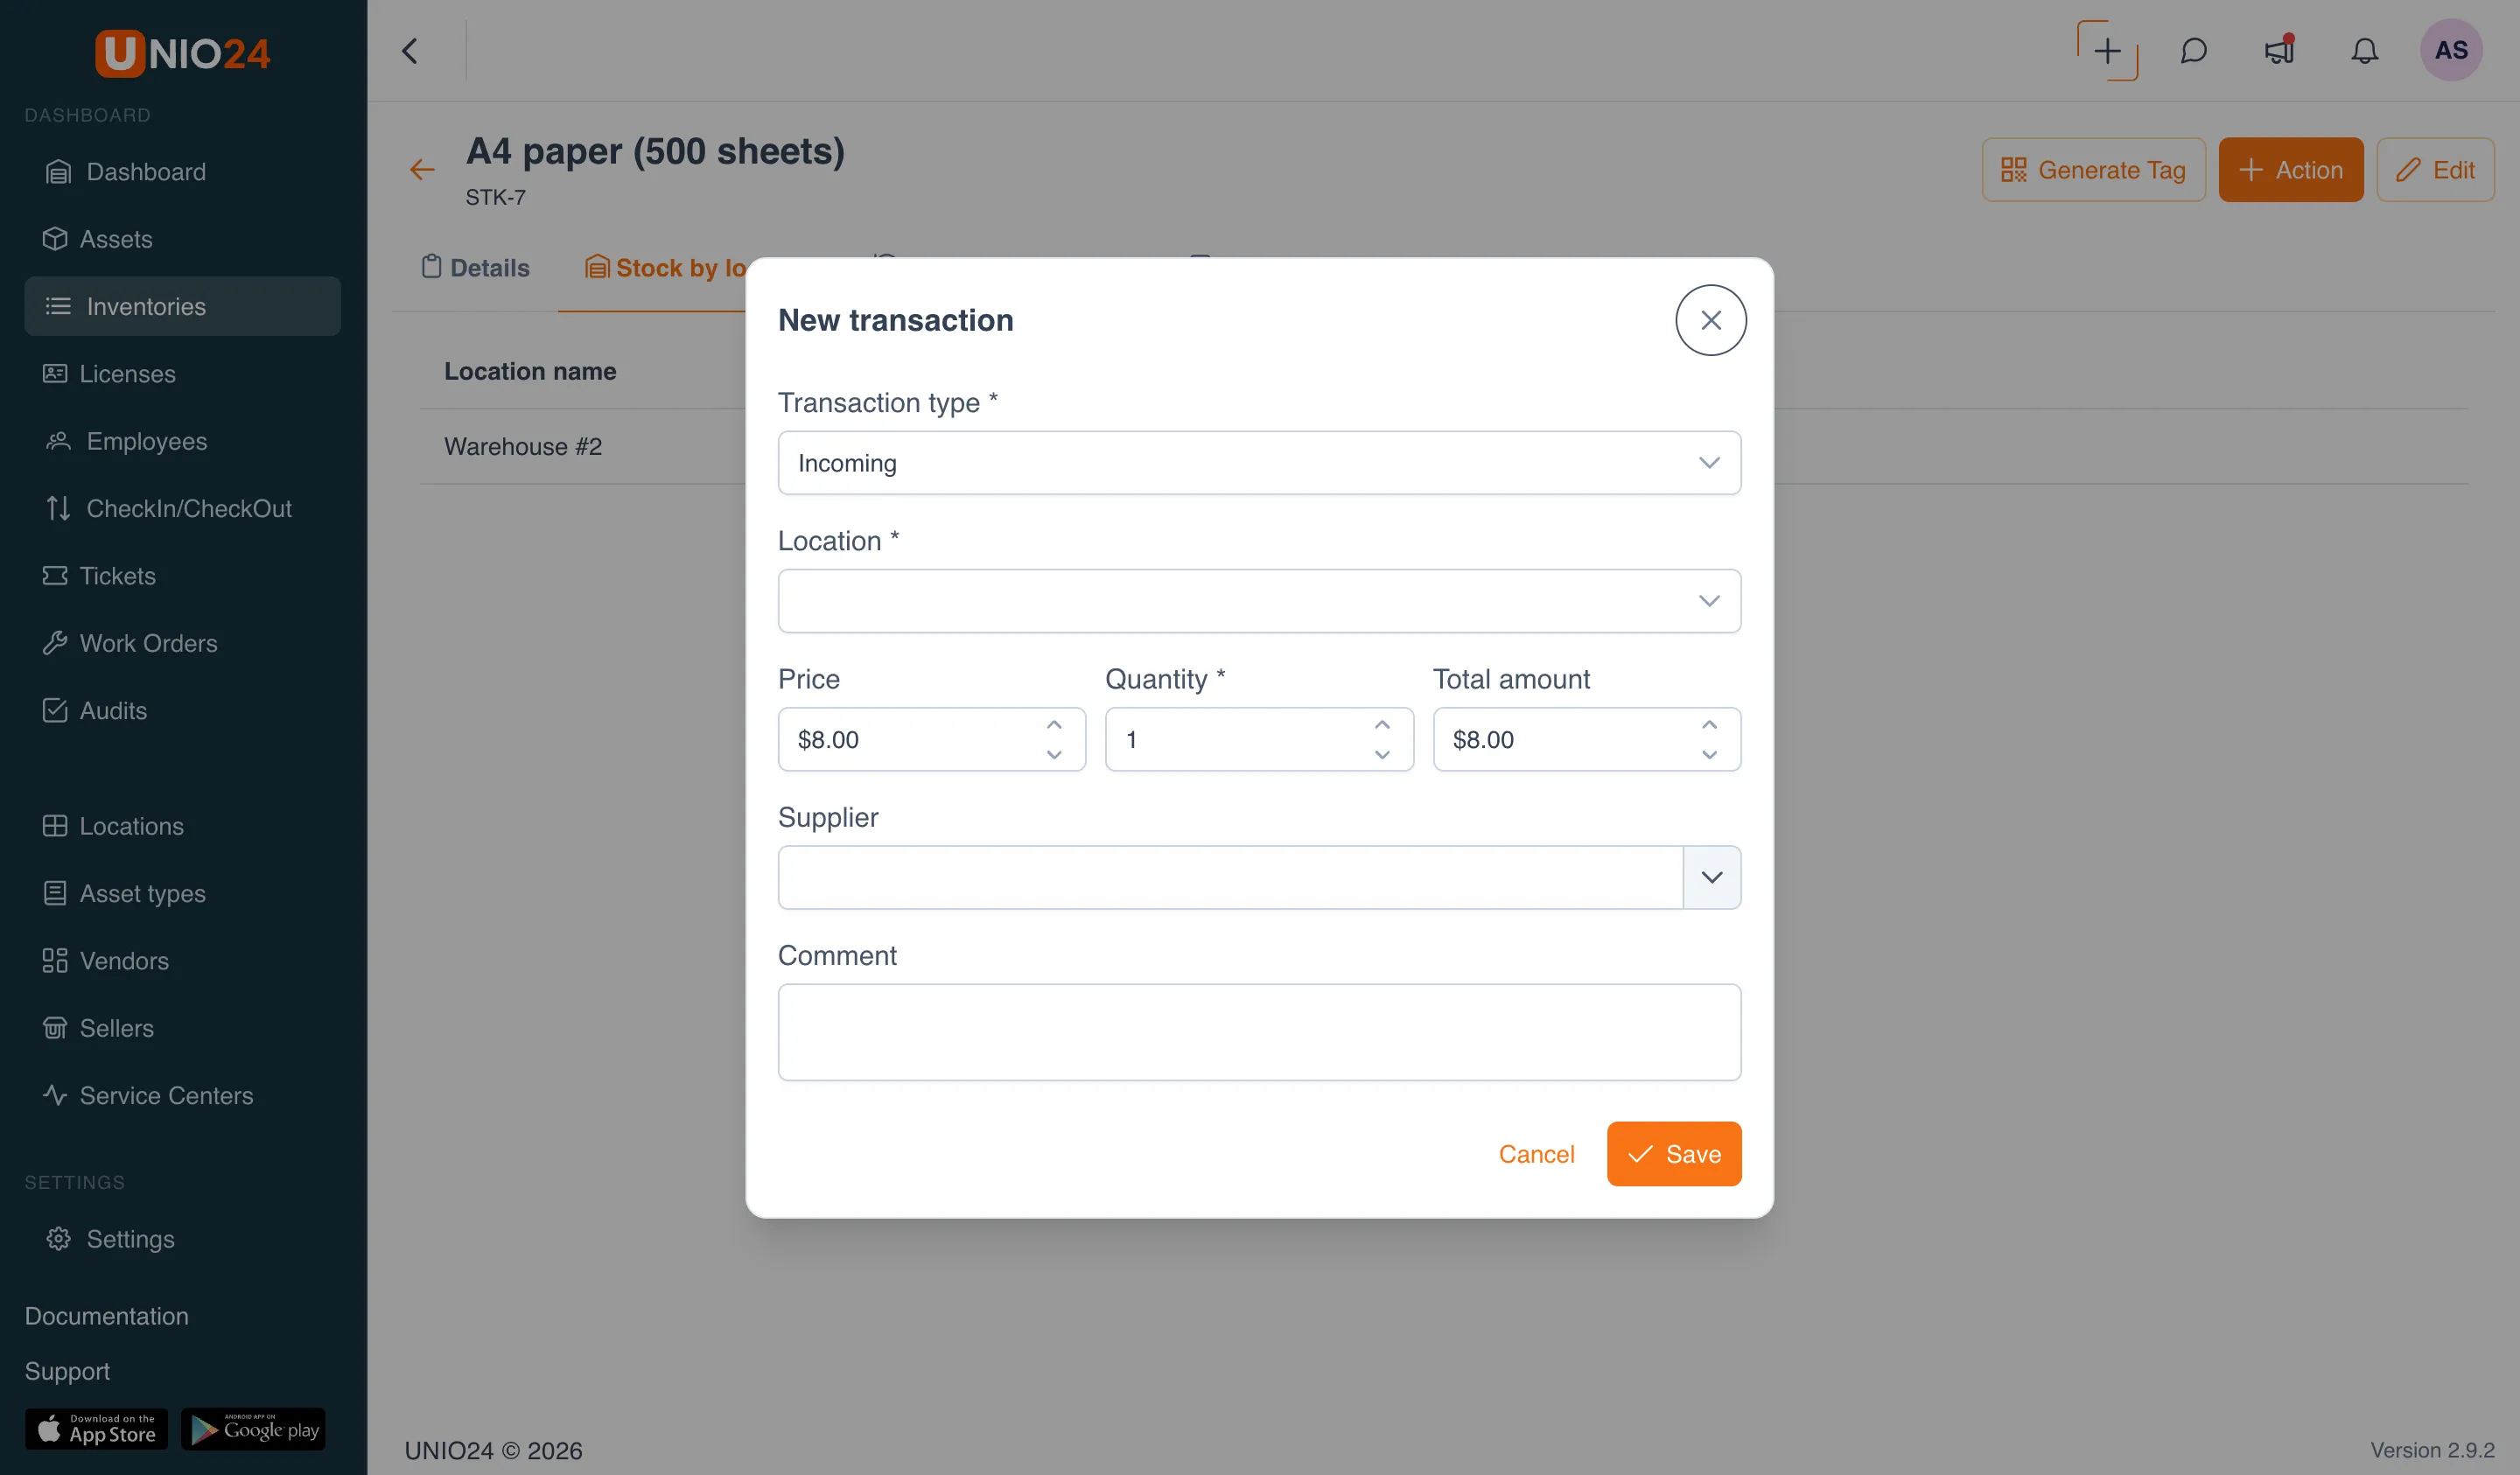Increase Total amount with up arrow
Viewport: 2520px width, 1475px height.
[1709, 725]
